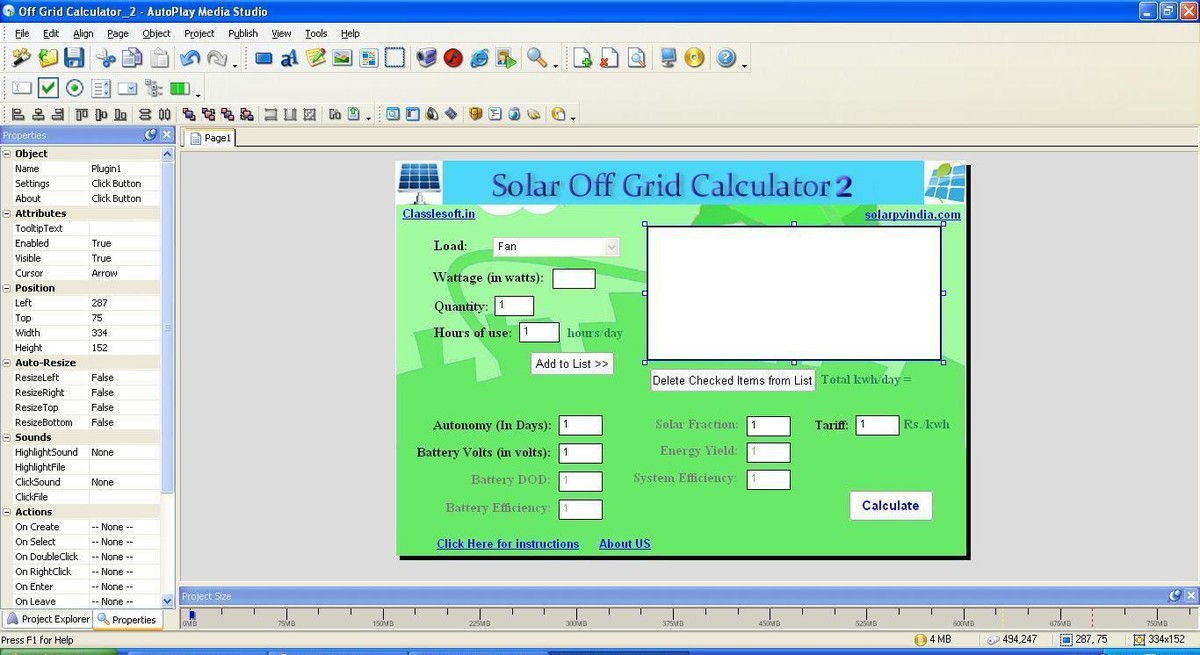1200x655 pixels.
Task: Switch to Project Explorer tab
Action: pyautogui.click(x=48, y=619)
